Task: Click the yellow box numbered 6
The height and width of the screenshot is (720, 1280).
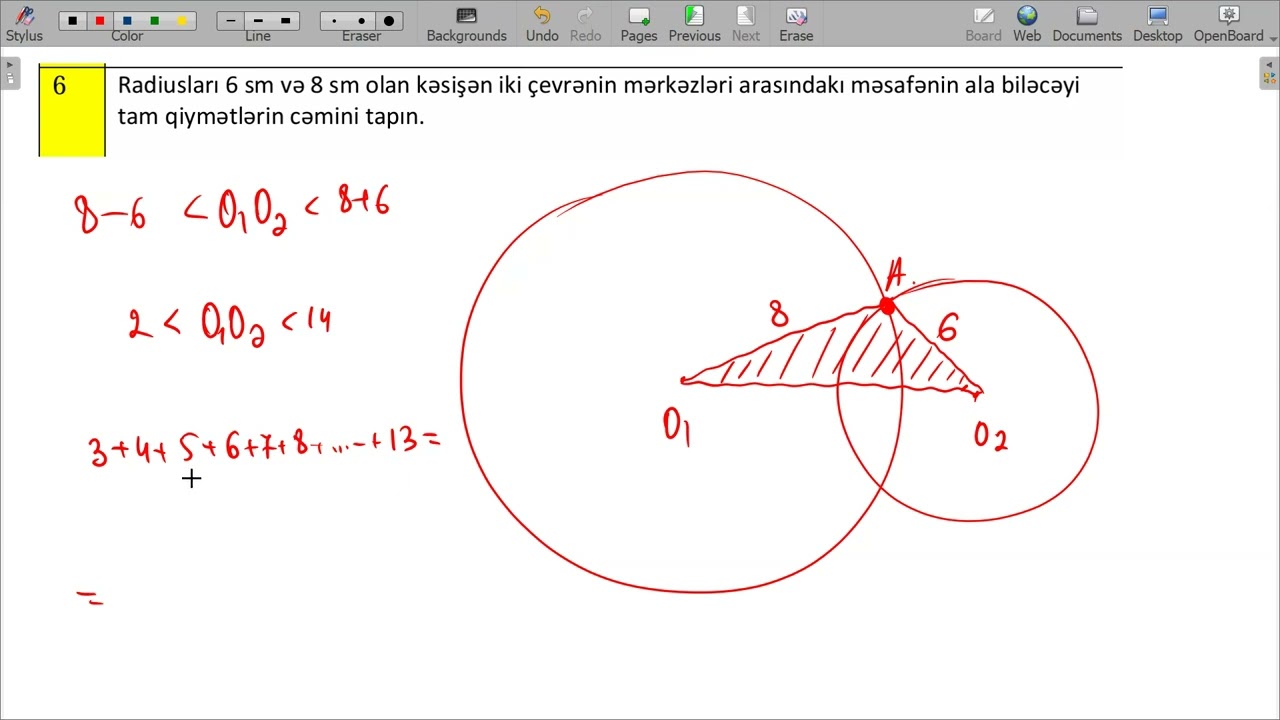Action: 72,111
